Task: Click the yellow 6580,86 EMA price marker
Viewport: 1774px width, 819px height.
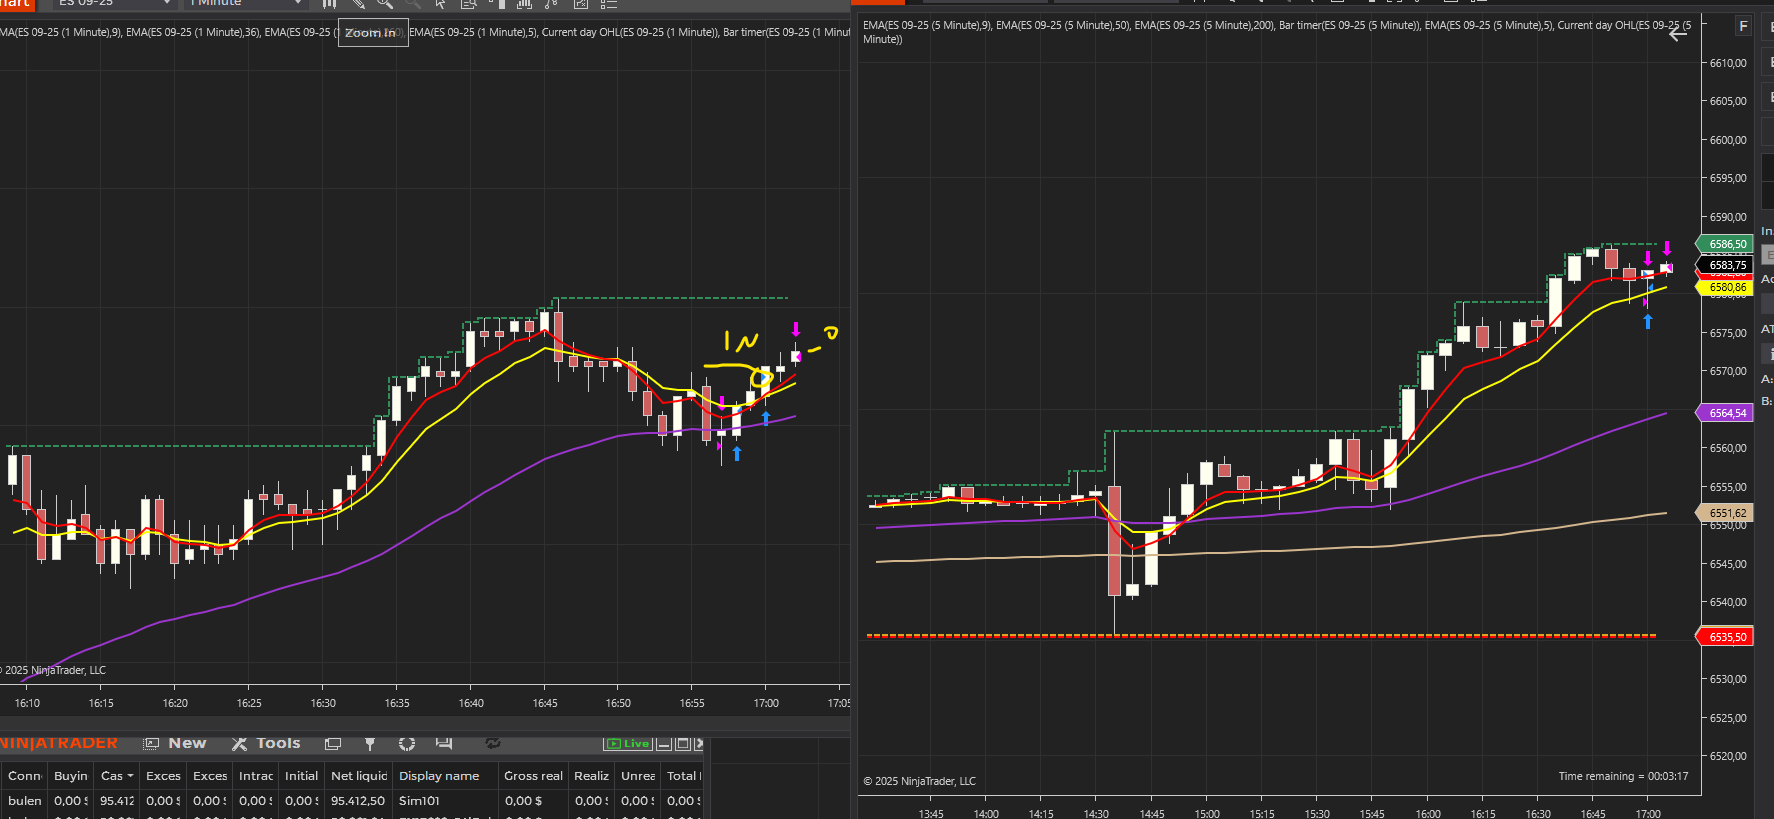Action: 1726,288
